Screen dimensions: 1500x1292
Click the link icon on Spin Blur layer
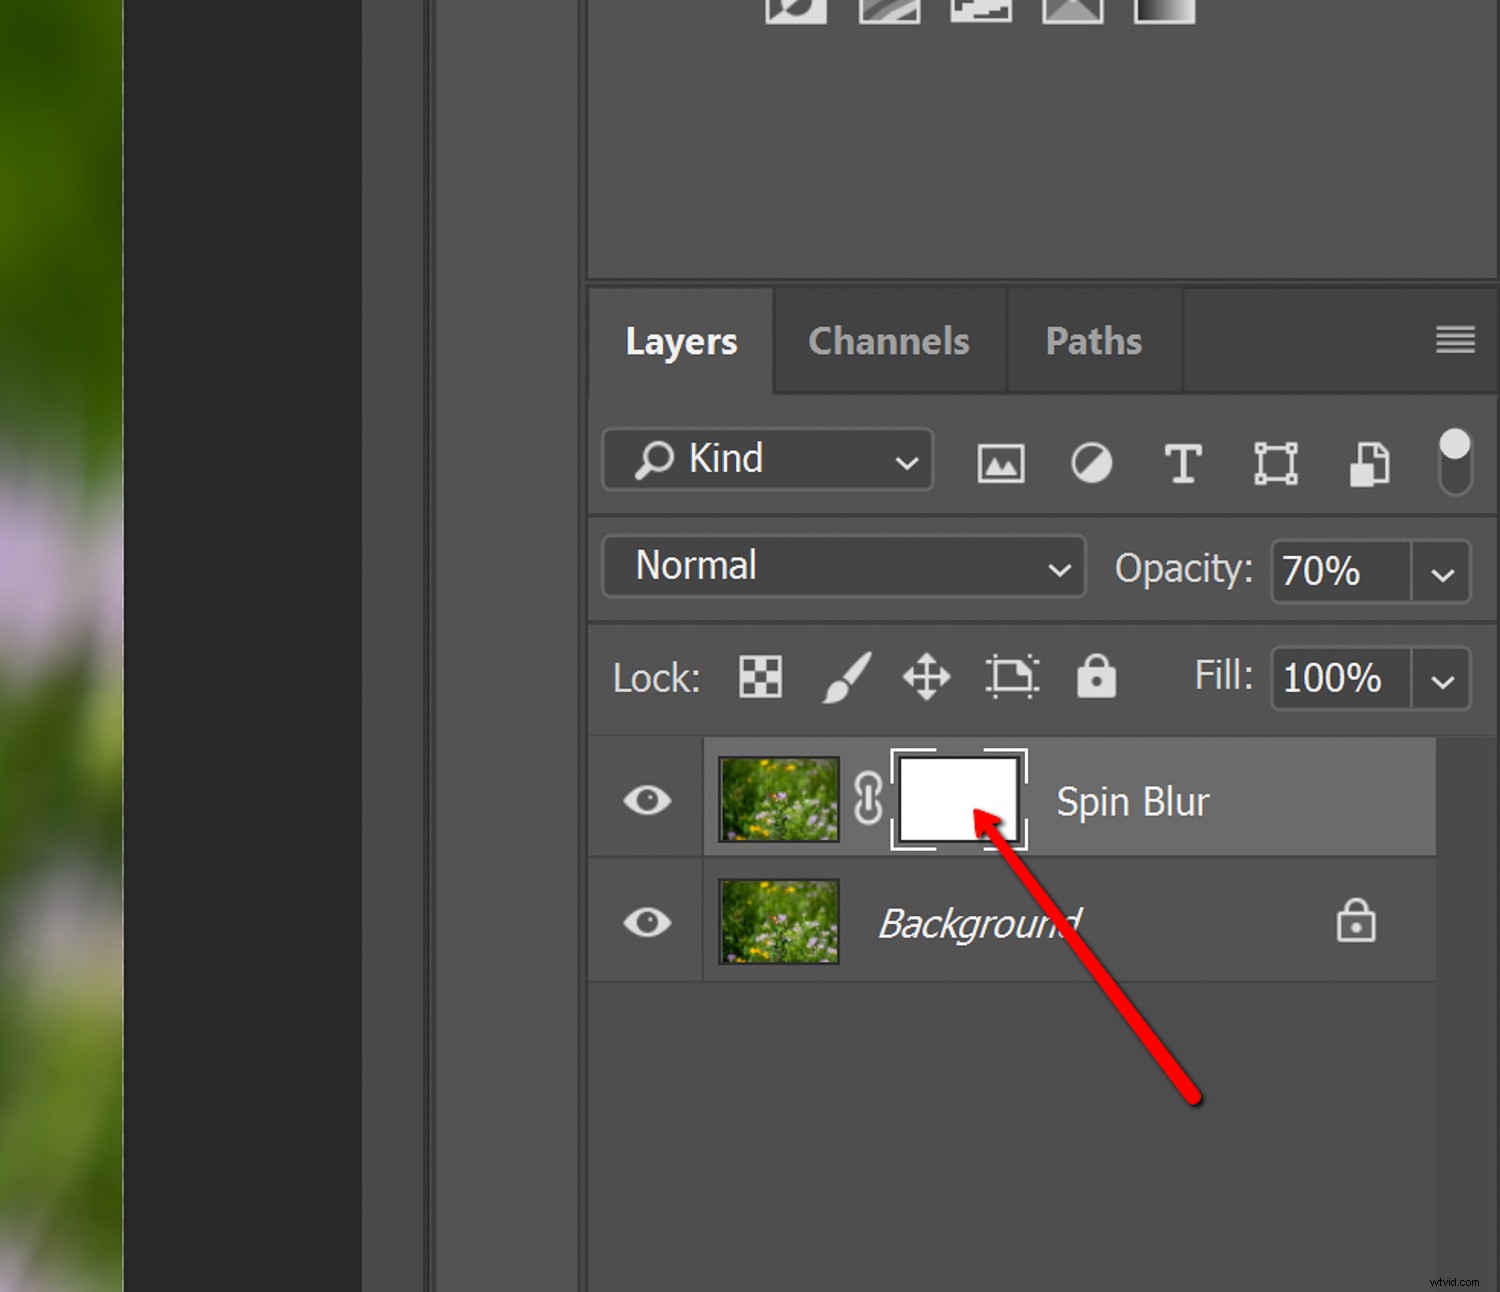[869, 799]
